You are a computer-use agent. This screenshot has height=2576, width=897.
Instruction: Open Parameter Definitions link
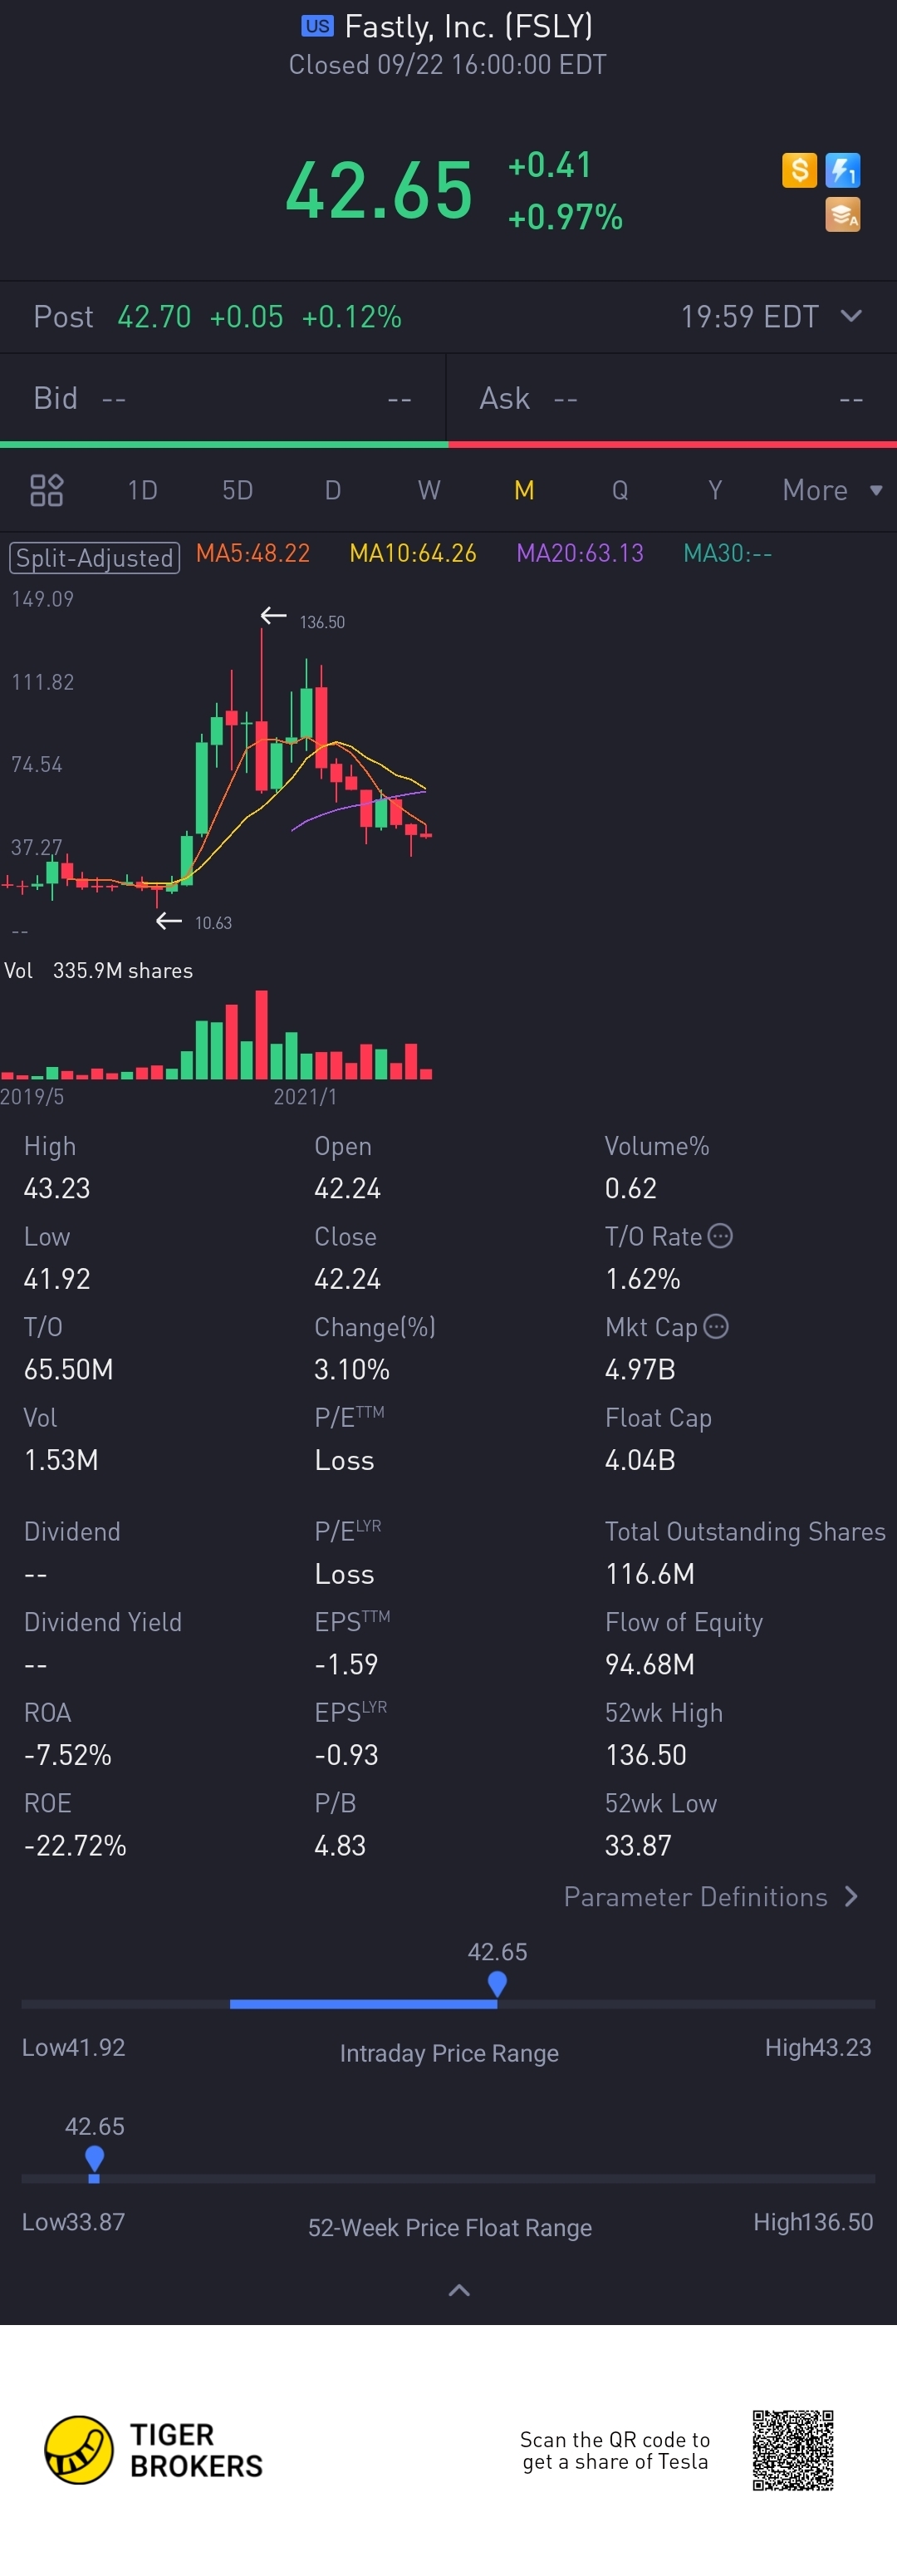point(711,1897)
